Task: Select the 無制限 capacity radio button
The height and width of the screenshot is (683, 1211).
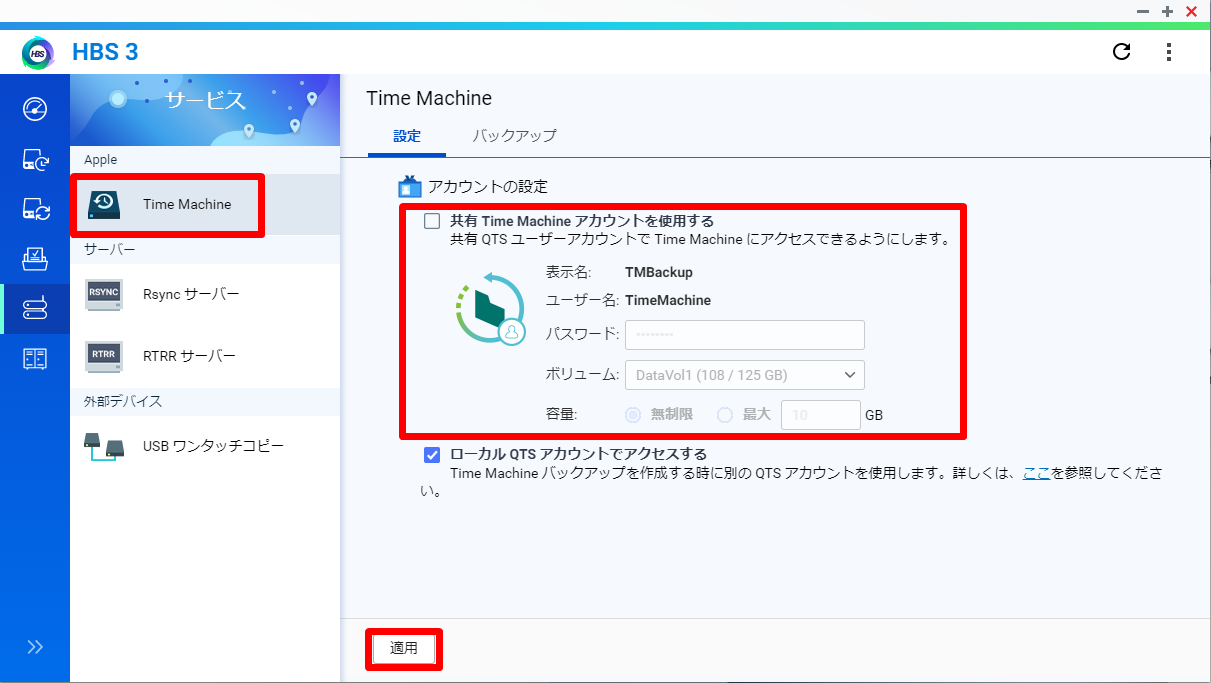Action: 633,414
